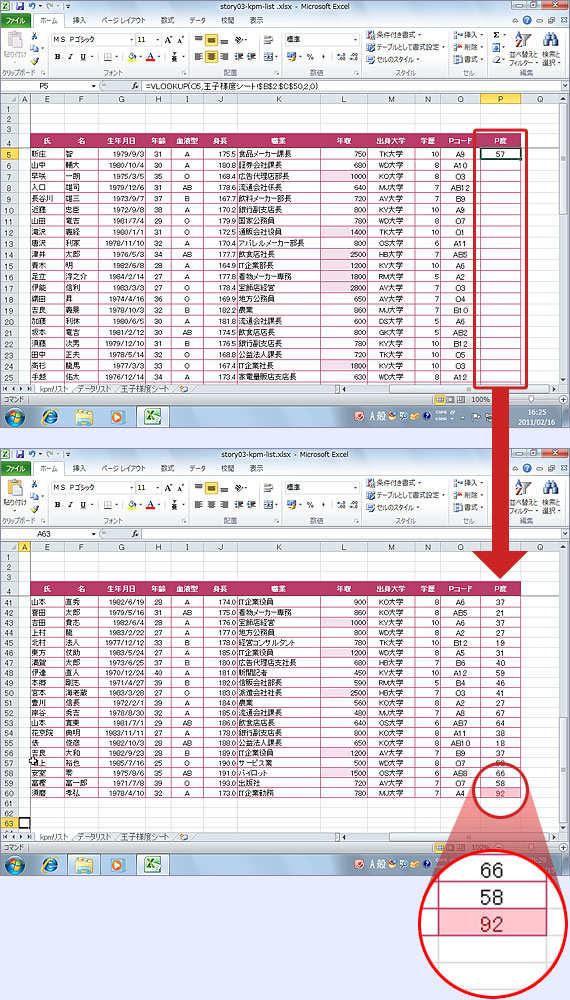Screen dimensions: 570x1000
Task: Click the AutoSum sigma icon in the P5 window
Action: click(x=497, y=35)
